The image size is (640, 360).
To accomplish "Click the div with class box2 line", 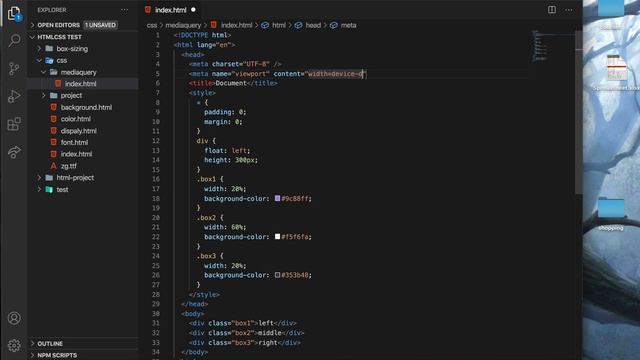I will pos(247,333).
